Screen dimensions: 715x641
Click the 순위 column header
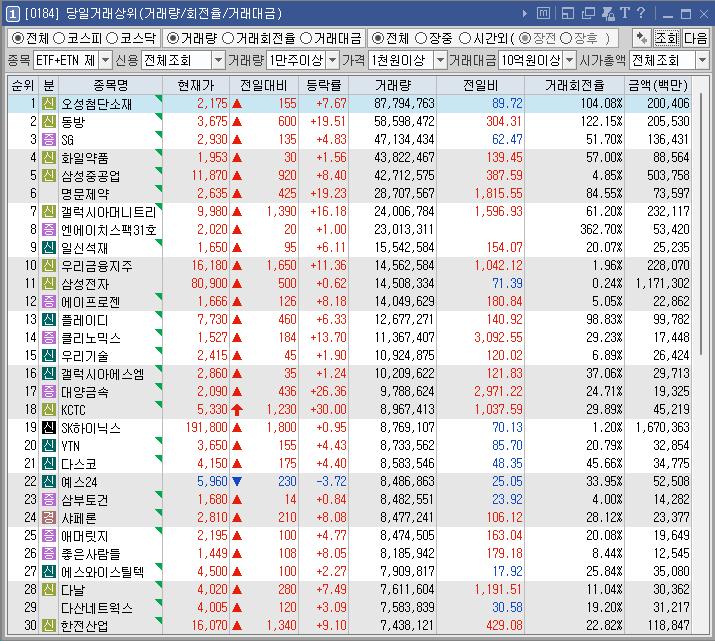23,85
